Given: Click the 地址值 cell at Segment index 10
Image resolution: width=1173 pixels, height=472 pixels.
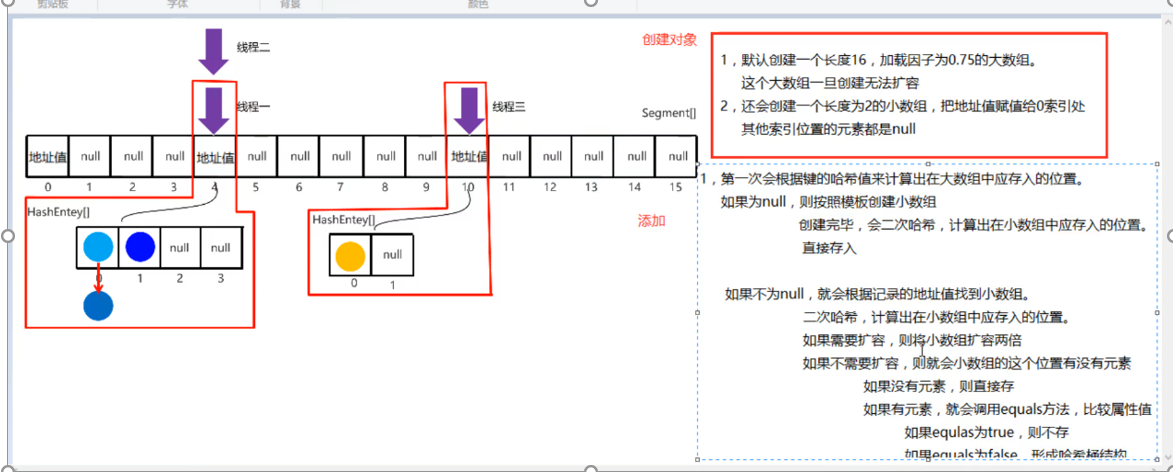Looking at the screenshot, I should coord(469,157).
